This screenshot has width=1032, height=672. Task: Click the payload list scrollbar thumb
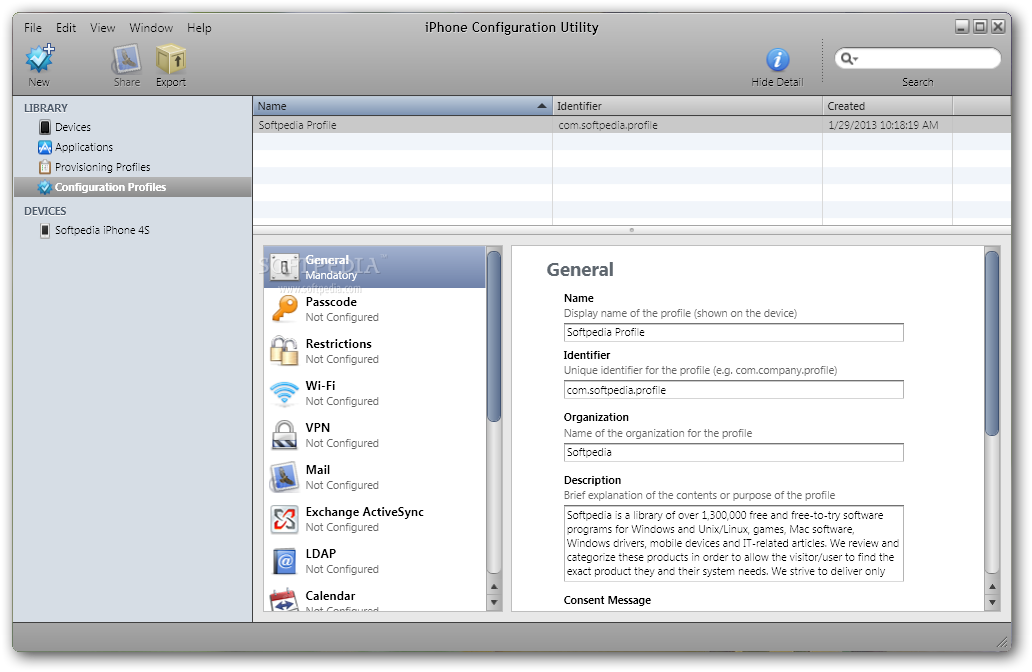(494, 336)
